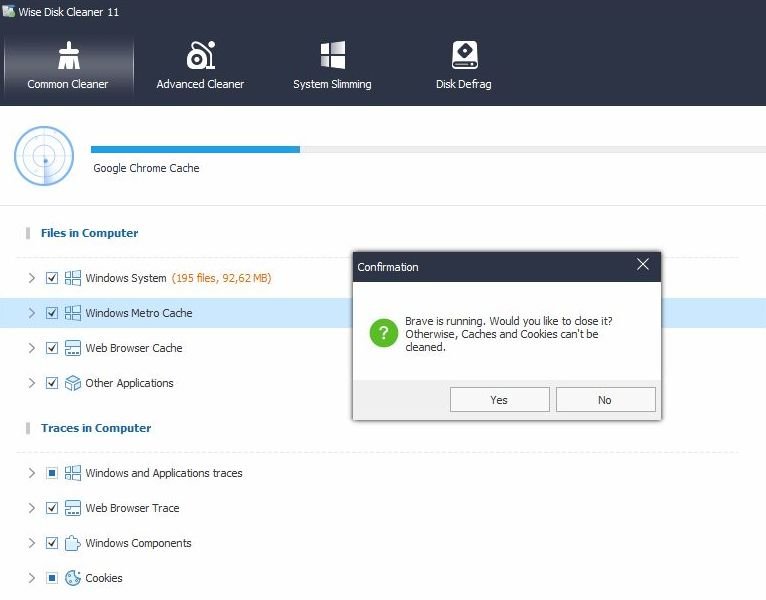The image size is (766, 600).
Task: Select the Cookies label
Action: [x=104, y=578]
